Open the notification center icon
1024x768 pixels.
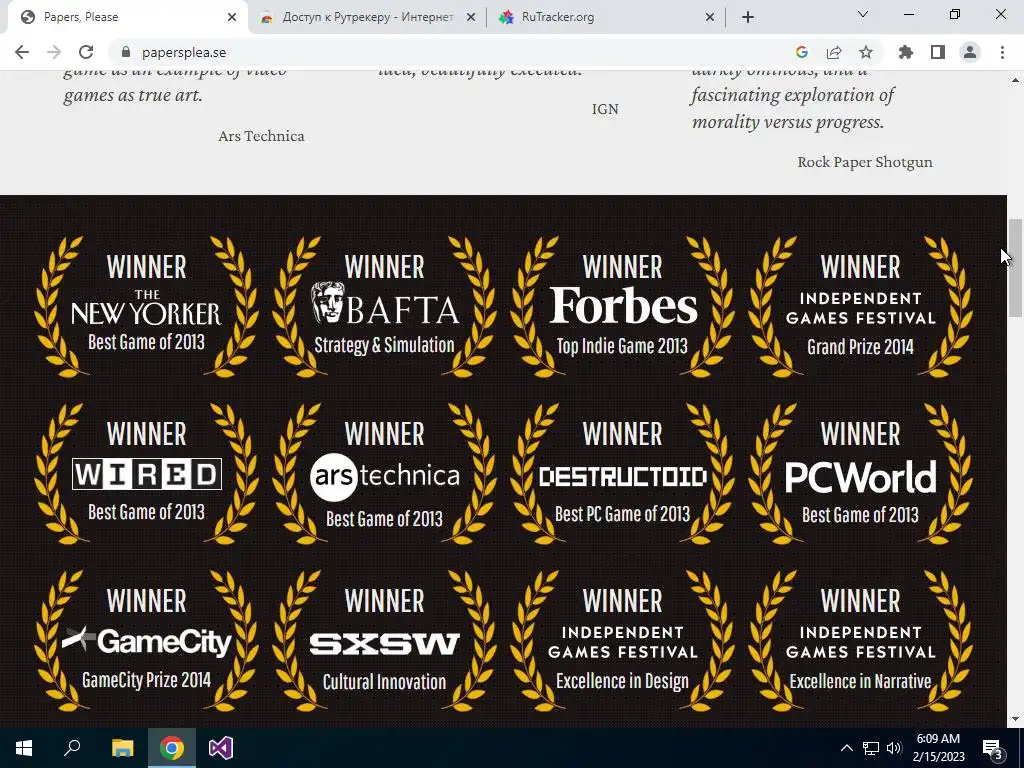click(x=993, y=748)
